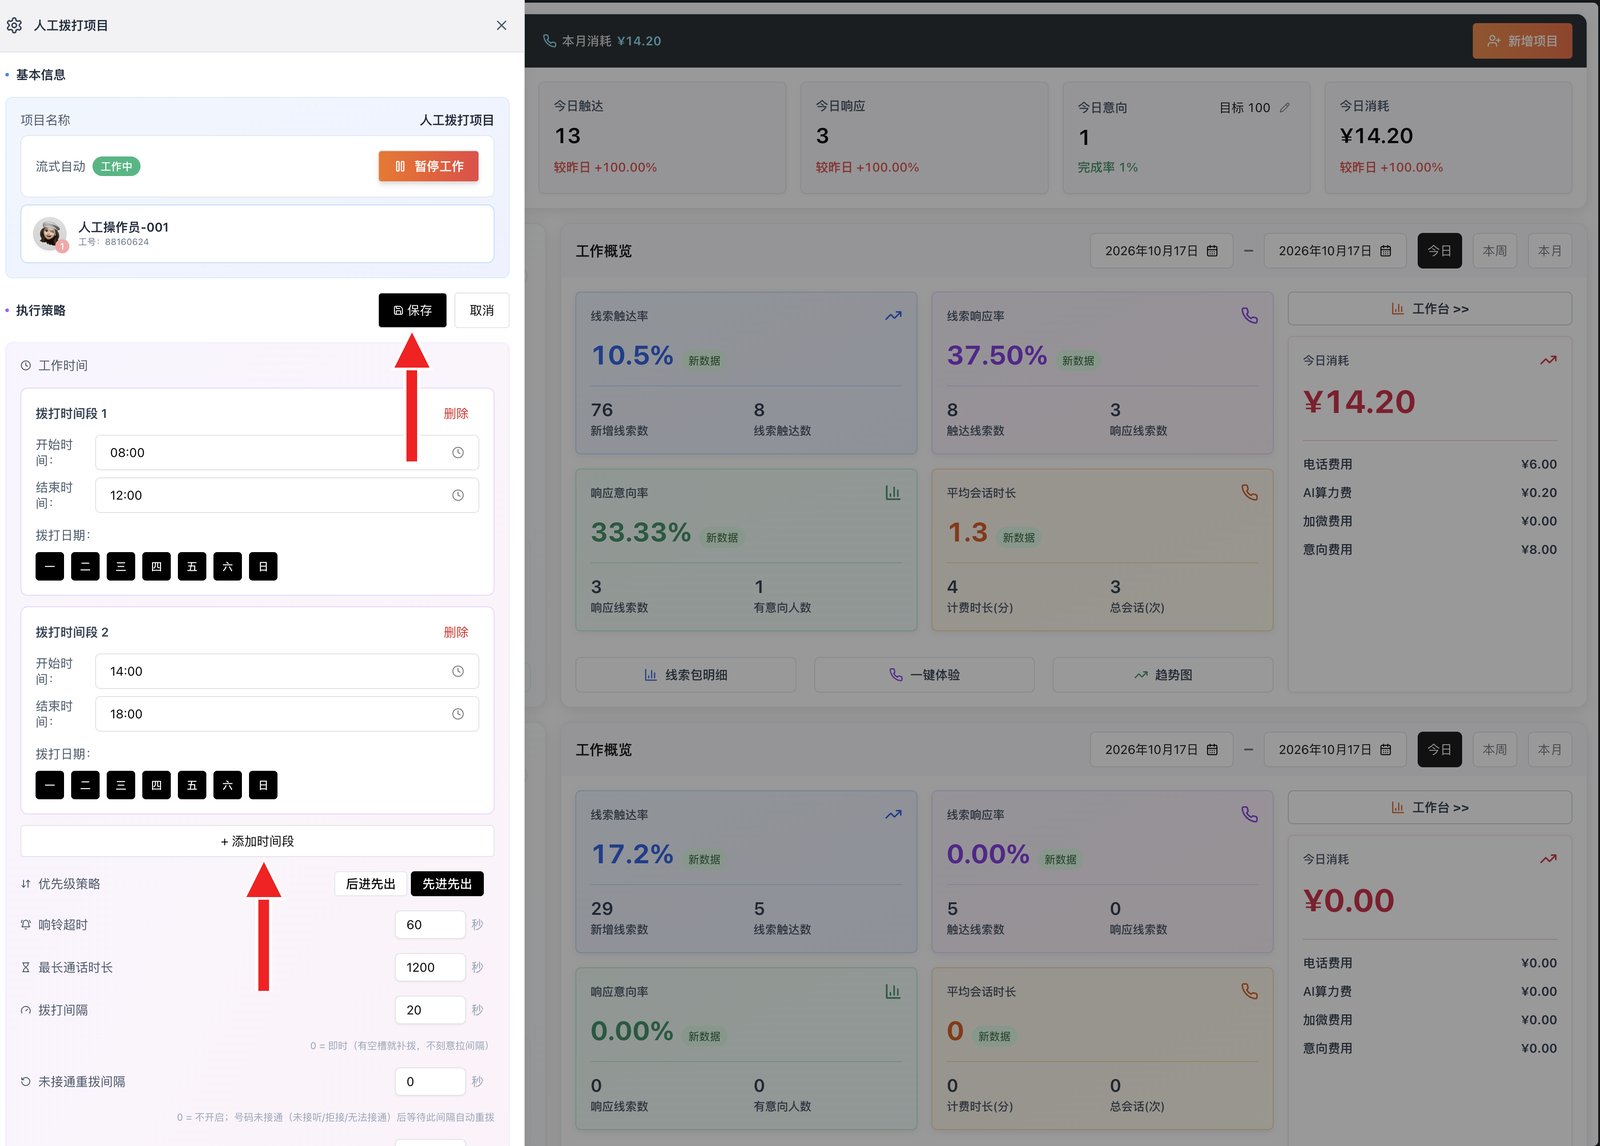Image resolution: width=1600 pixels, height=1146 pixels.
Task: Click the 新增项目 button in the dashboard
Action: 1522,41
